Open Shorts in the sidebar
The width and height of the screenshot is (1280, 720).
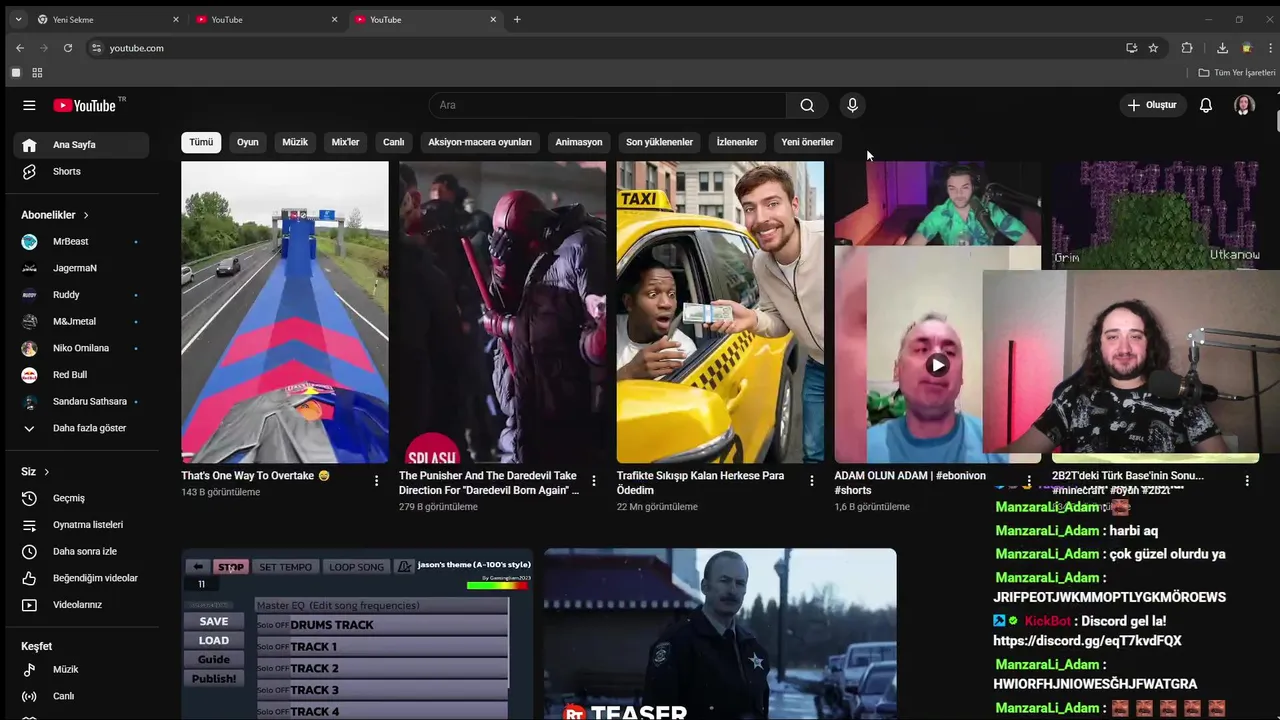81,172
